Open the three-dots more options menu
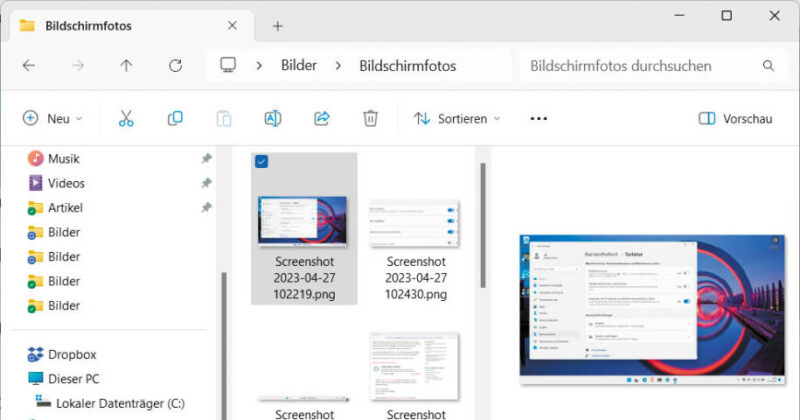This screenshot has height=420, width=800. coord(538,118)
